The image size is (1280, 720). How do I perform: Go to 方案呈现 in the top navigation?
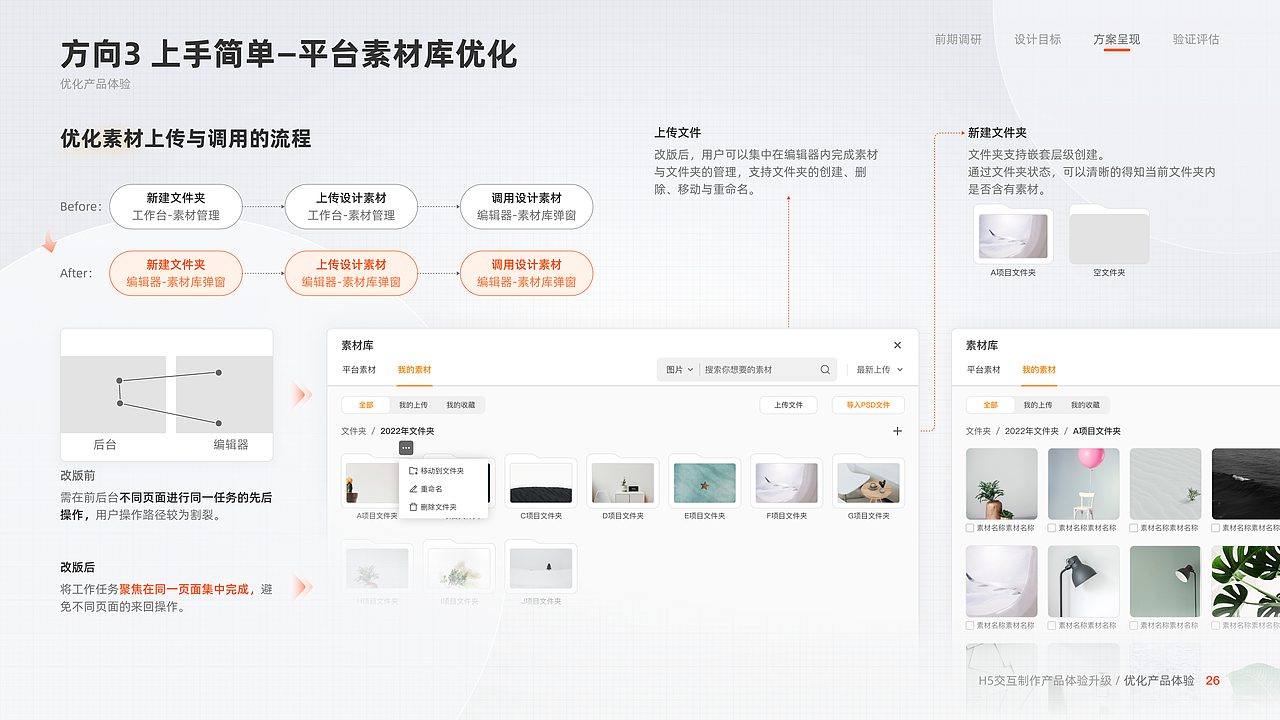click(1117, 40)
